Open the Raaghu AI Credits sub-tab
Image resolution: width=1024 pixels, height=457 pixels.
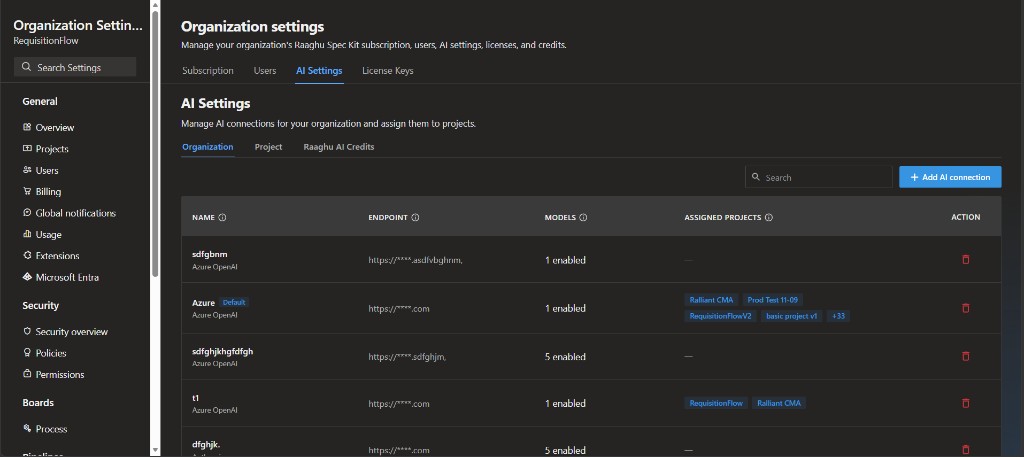coord(339,147)
